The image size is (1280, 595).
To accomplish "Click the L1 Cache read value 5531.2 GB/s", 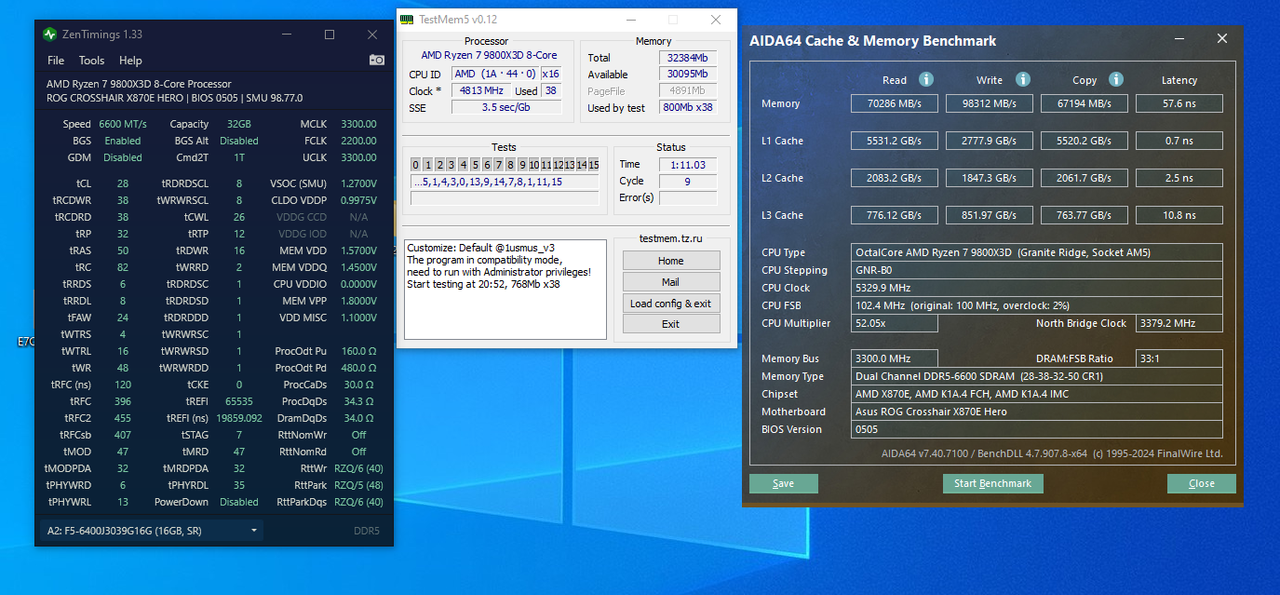I will tap(894, 140).
